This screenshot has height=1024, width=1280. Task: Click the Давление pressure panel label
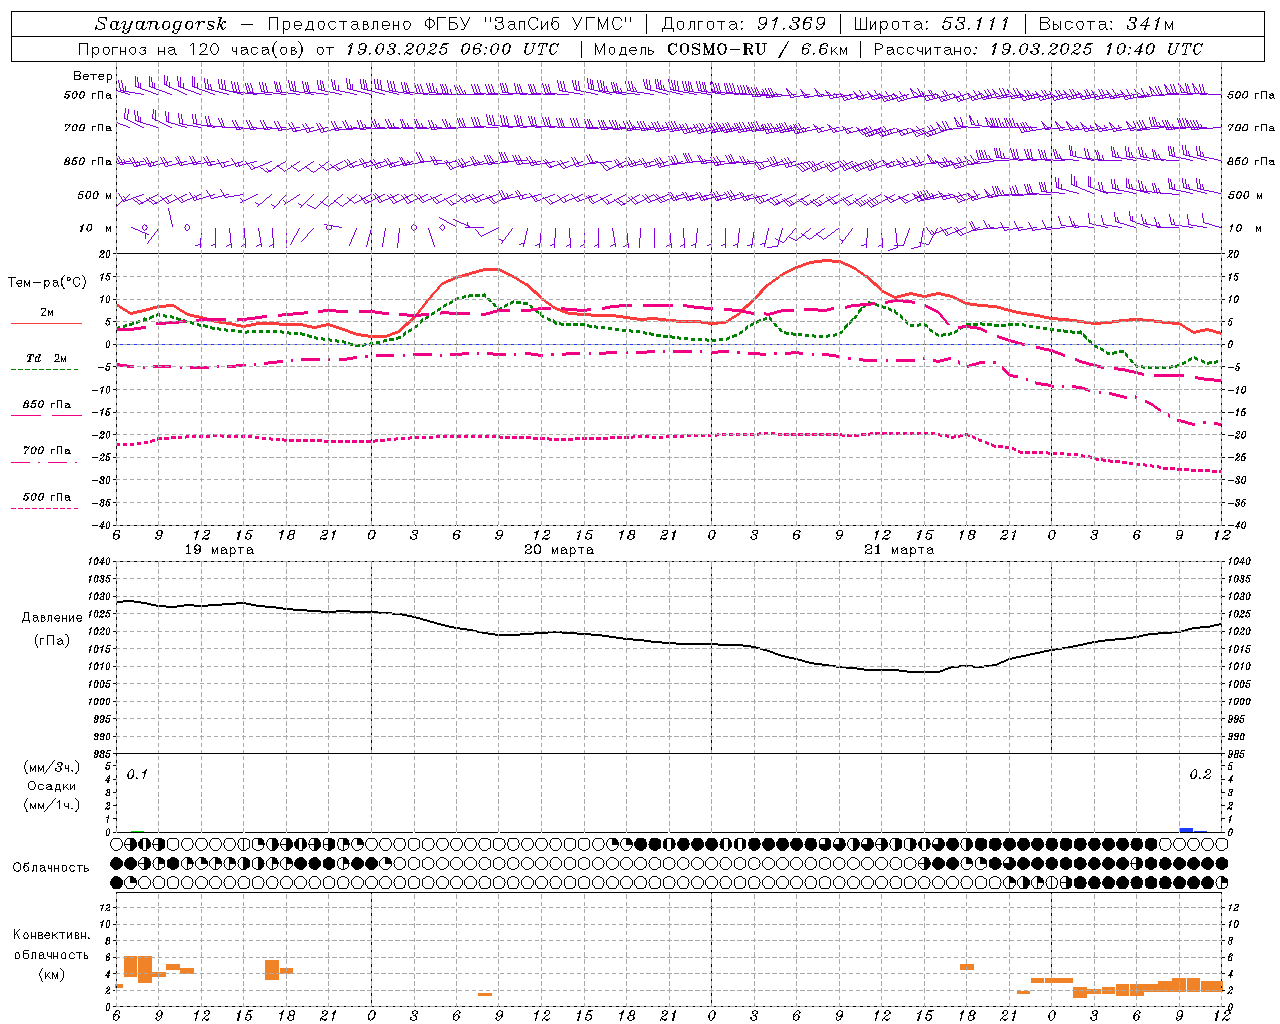52,618
